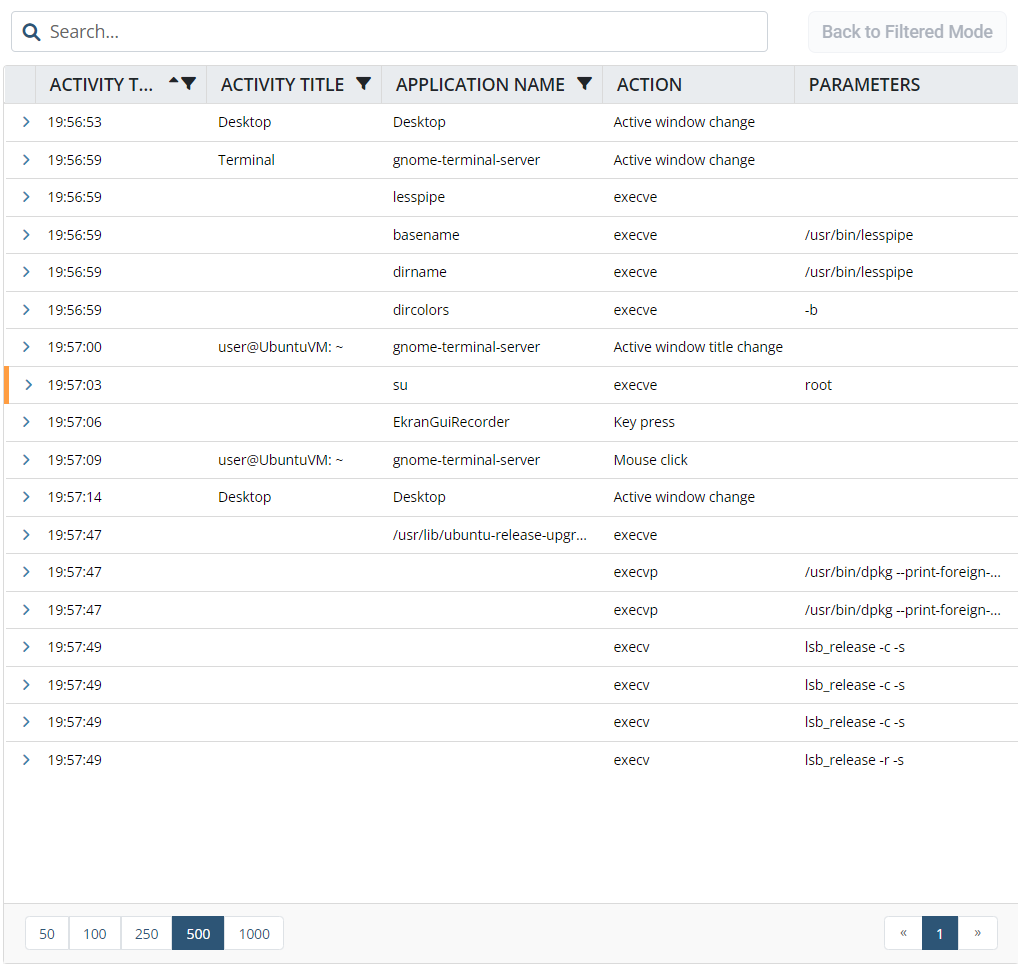The height and width of the screenshot is (964, 1018).
Task: Click the Back to Filtered Mode button
Action: coord(907,32)
